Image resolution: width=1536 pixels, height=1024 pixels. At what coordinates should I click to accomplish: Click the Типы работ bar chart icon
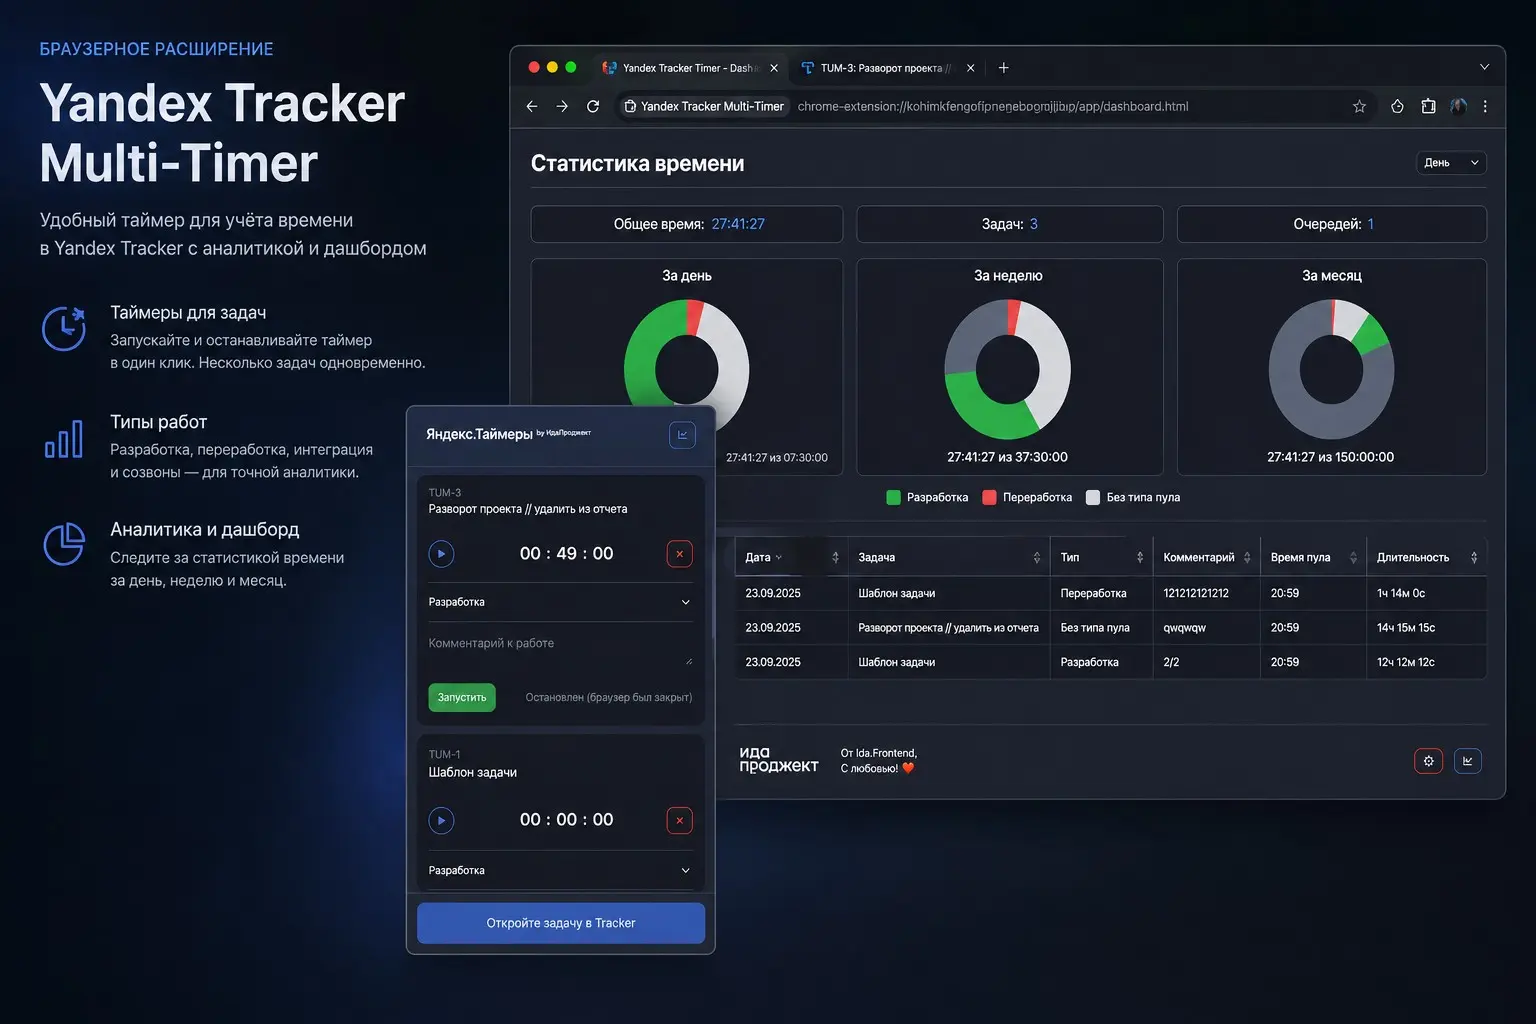point(63,439)
